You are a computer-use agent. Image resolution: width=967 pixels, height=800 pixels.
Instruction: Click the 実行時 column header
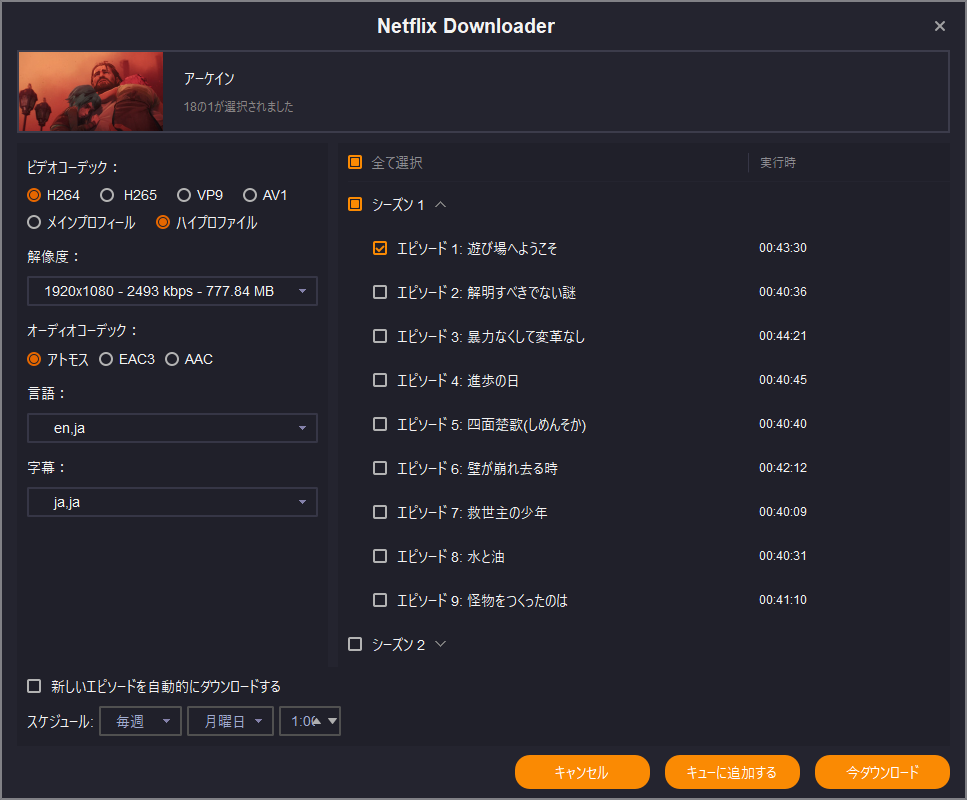(778, 162)
